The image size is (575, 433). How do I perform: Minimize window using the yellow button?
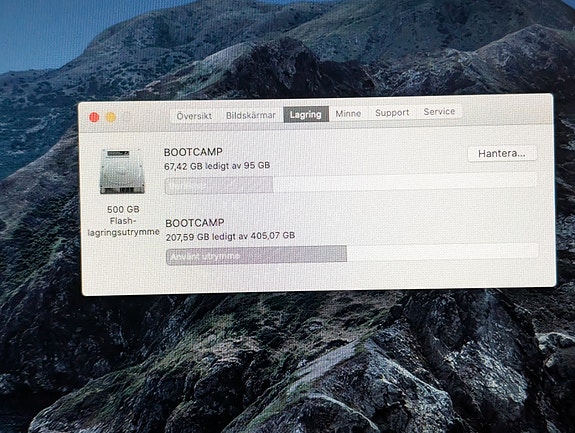[111, 117]
